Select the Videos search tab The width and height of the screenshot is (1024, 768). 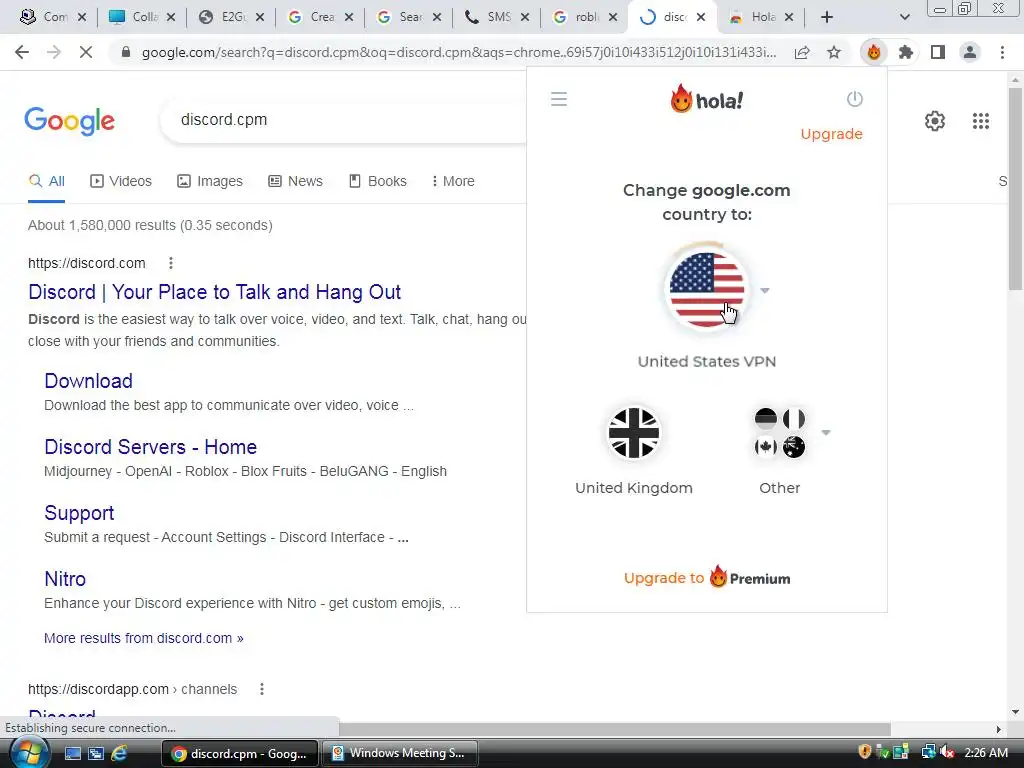tap(121, 181)
